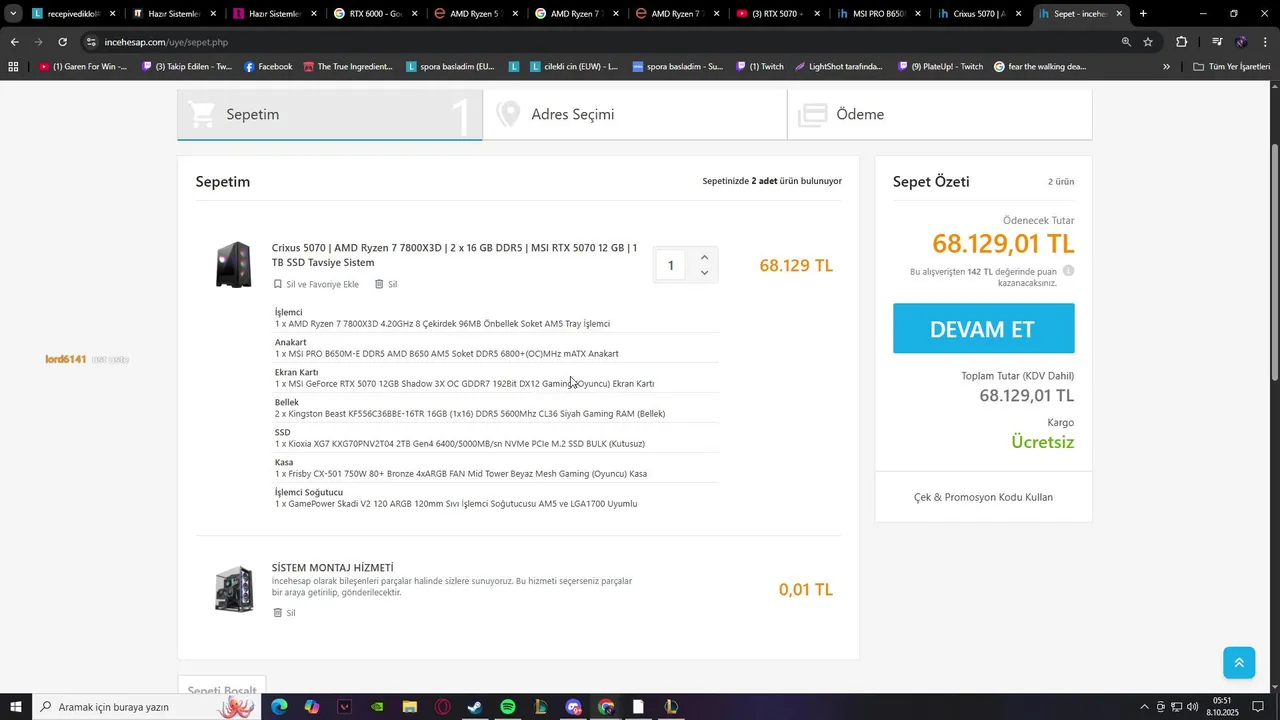Screen dimensions: 1280x720
Task: Click the quantity field showing 1
Action: [671, 265]
